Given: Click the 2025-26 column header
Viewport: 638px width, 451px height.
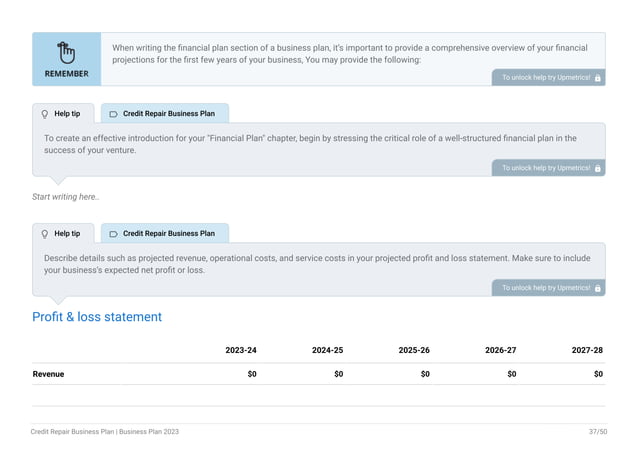Looking at the screenshot, I should click(x=414, y=351).
